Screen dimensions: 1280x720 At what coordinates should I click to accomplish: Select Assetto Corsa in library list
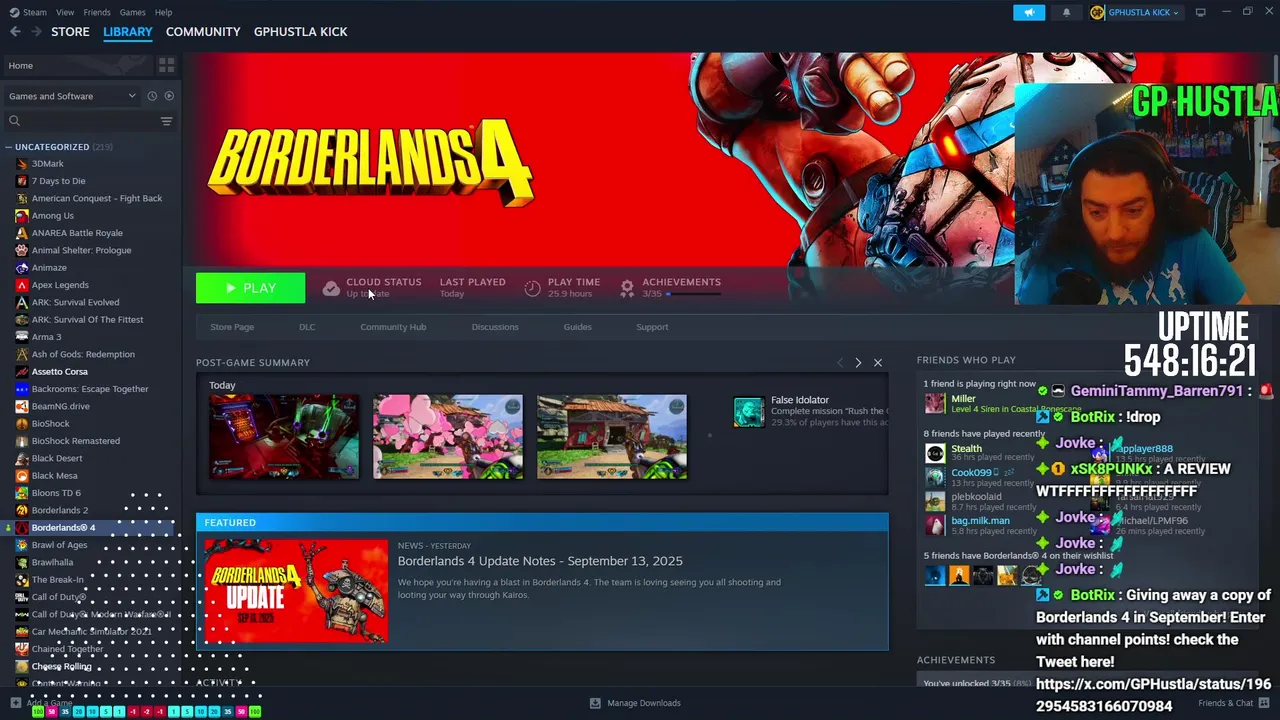tap(59, 372)
